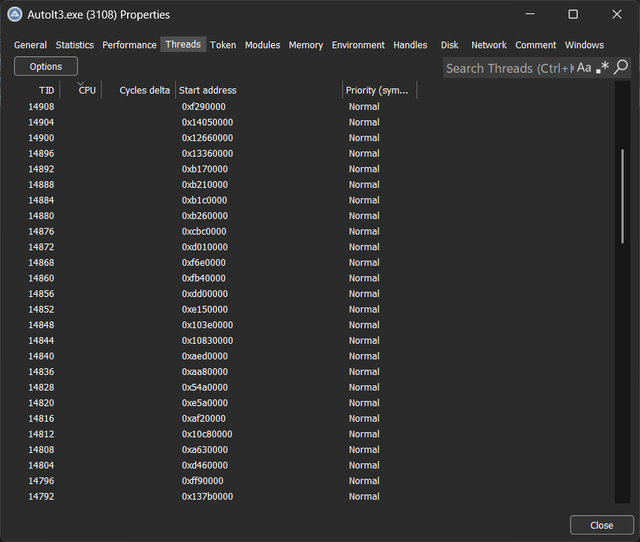
Task: Click in the Search Threads field
Action: point(509,68)
